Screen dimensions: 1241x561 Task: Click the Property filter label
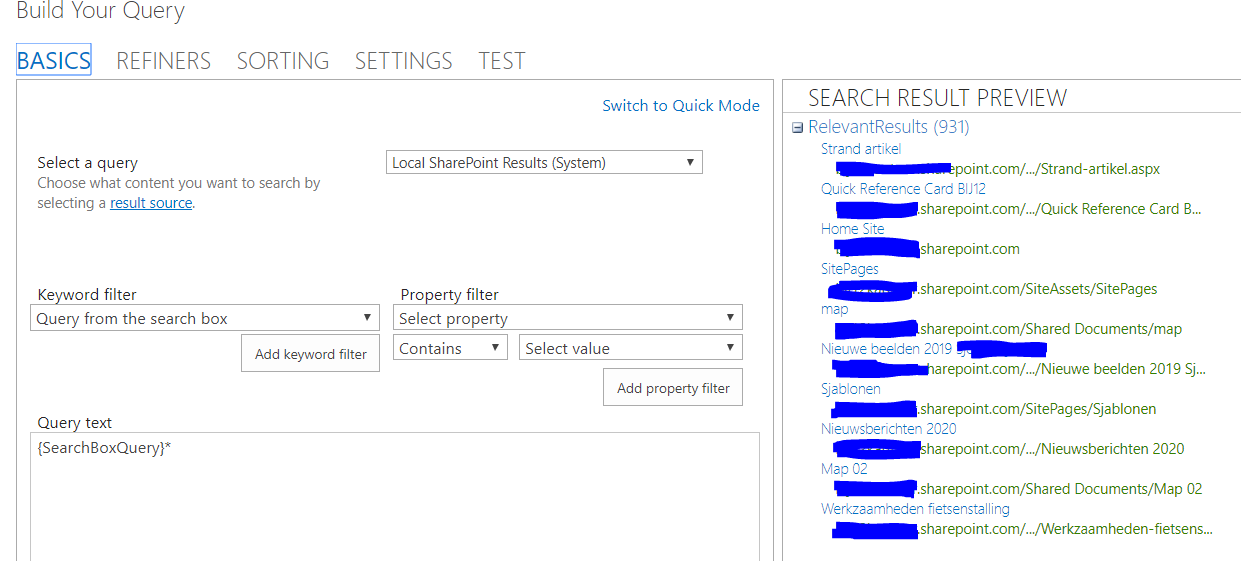[449, 295]
